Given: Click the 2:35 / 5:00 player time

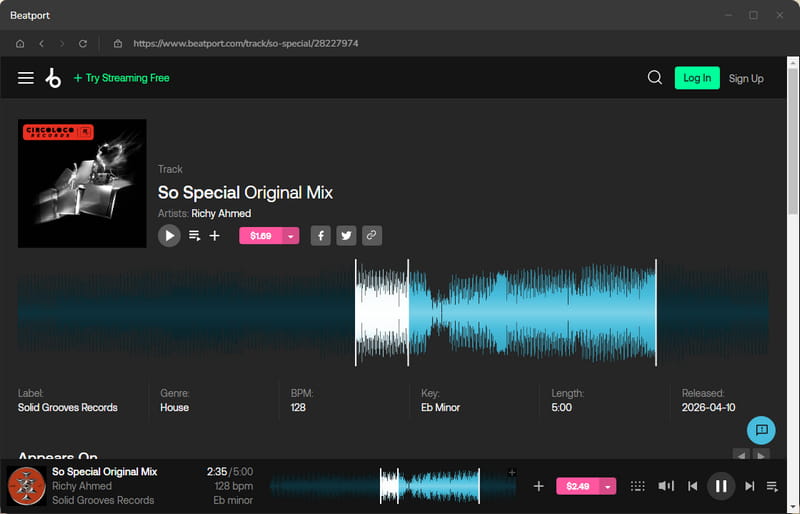Looking at the screenshot, I should click(x=230, y=472).
